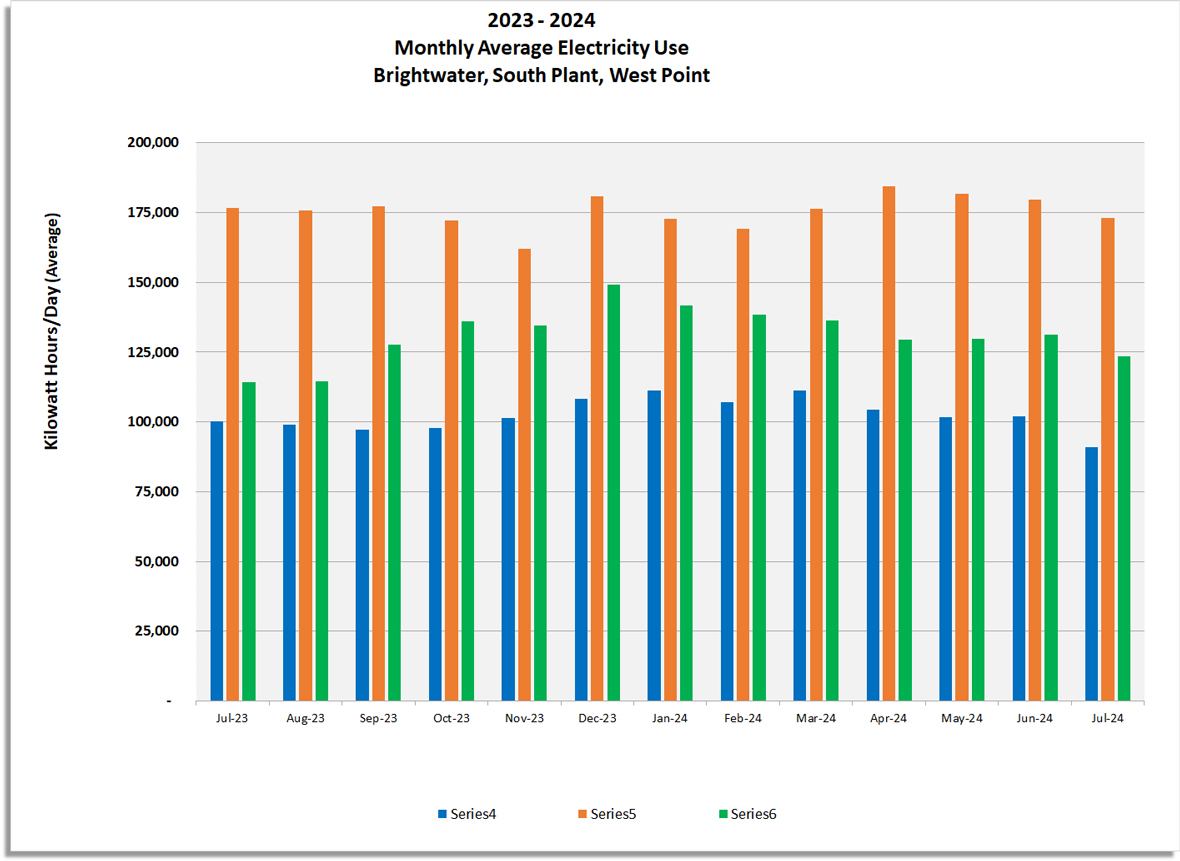Image resolution: width=1180 pixels, height=861 pixels.
Task: Select the Series4 legend label
Action: tap(473, 814)
